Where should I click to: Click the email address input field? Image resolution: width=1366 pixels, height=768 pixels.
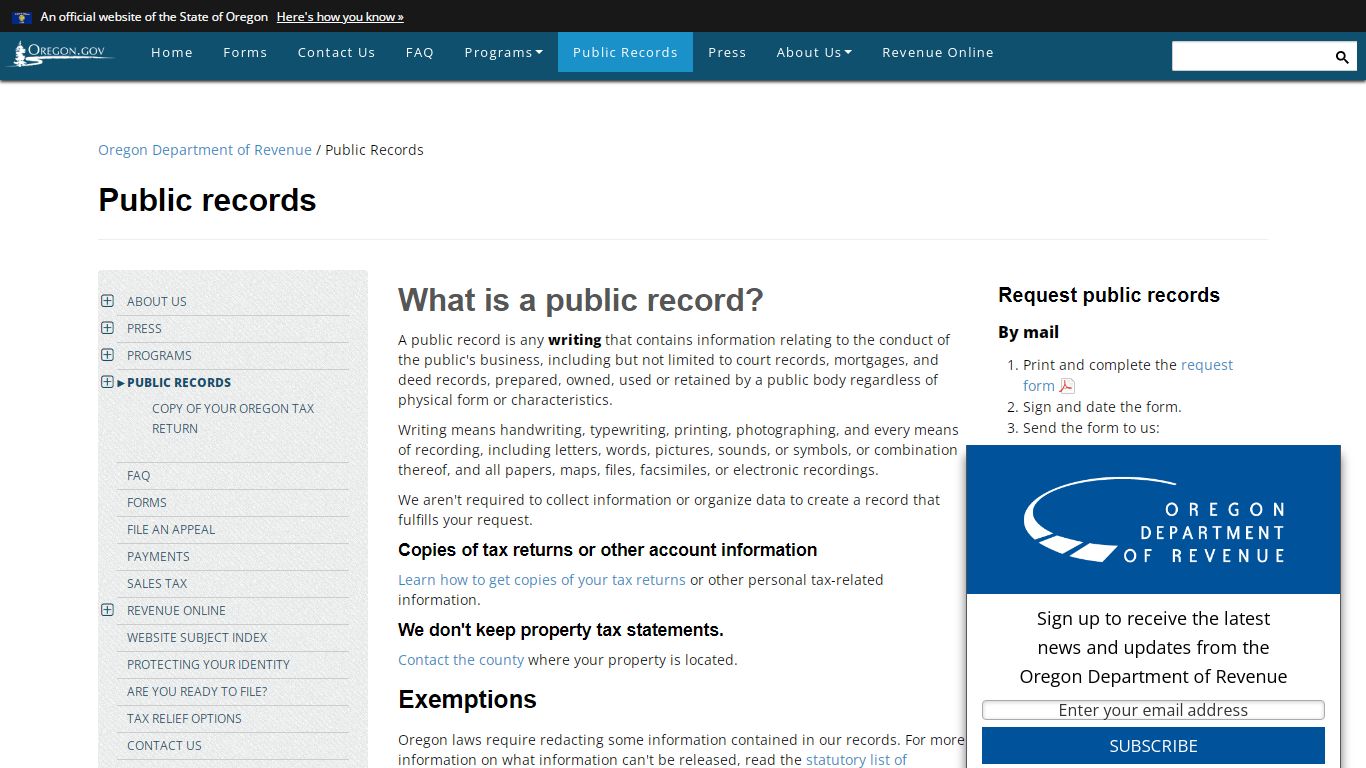pyautogui.click(x=1153, y=710)
